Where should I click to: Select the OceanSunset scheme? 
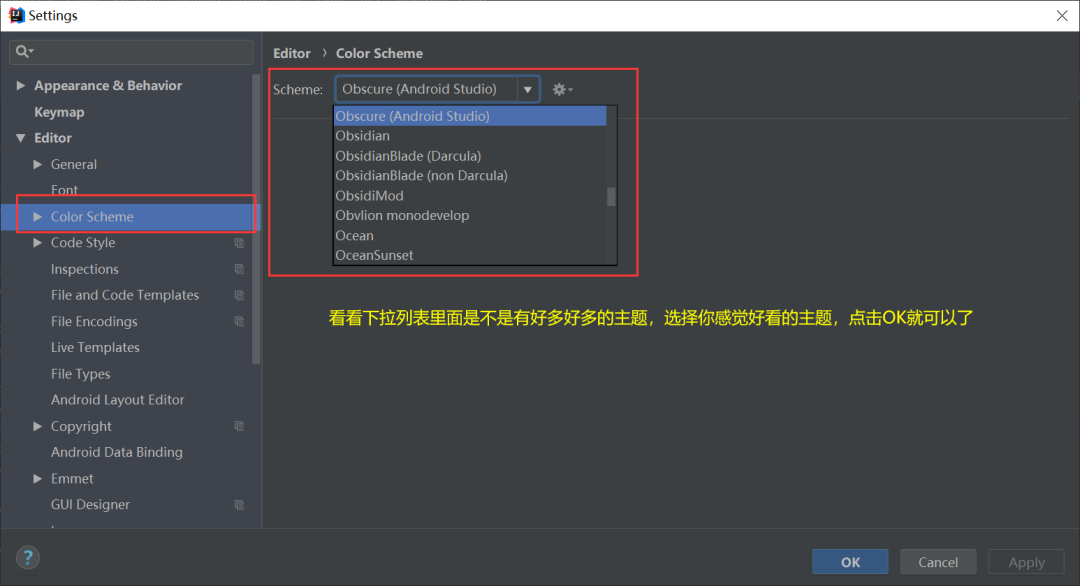coord(470,255)
